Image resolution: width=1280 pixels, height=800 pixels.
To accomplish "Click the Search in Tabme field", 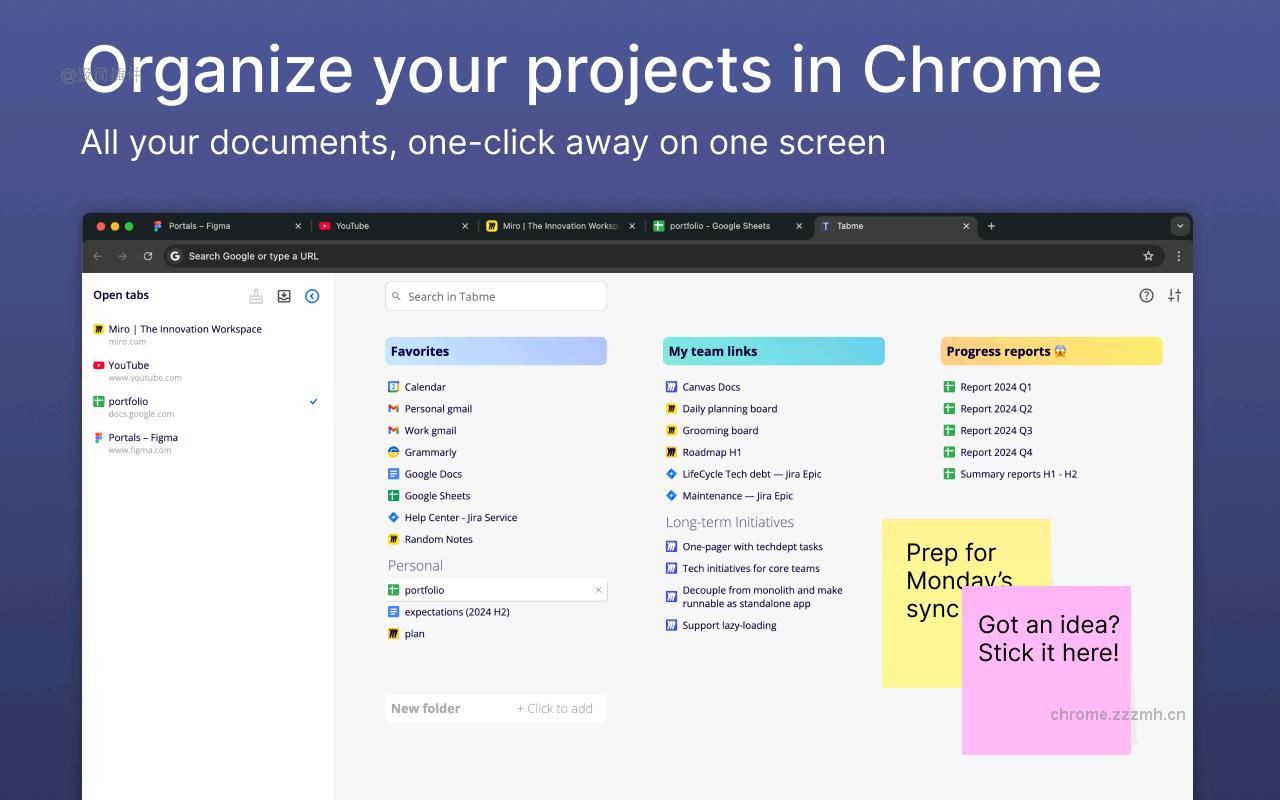I will click(x=496, y=296).
